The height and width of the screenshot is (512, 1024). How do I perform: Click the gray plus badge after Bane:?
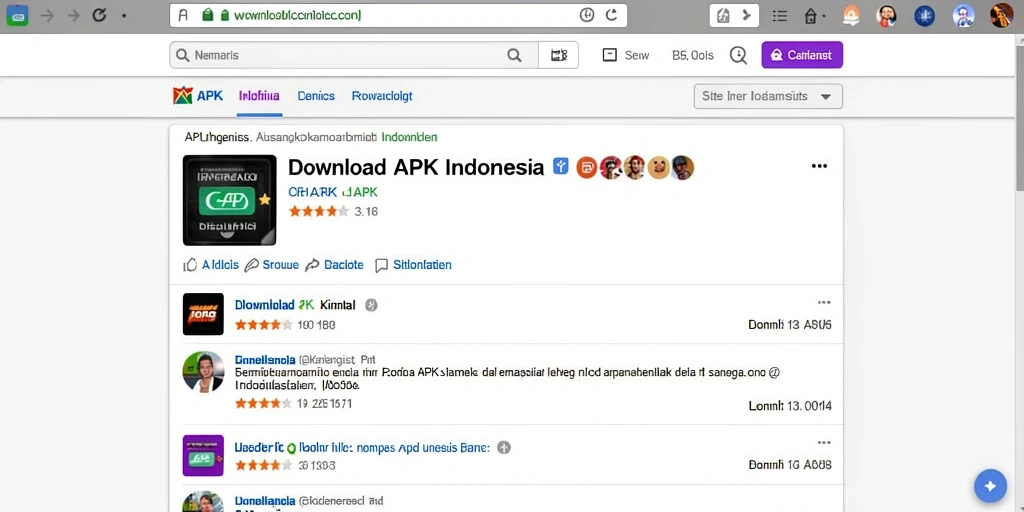pyautogui.click(x=504, y=447)
